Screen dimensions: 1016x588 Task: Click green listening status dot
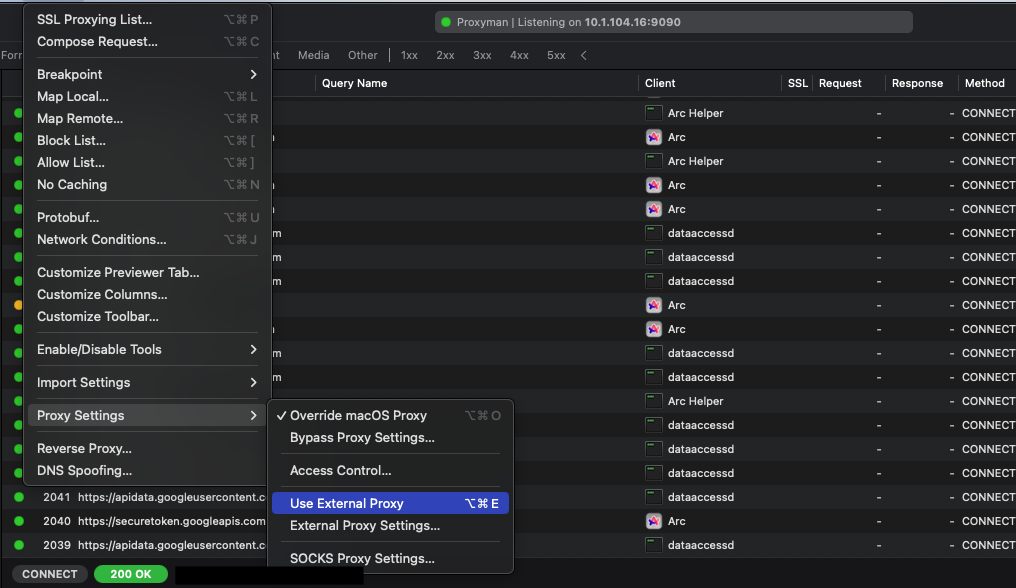point(446,22)
